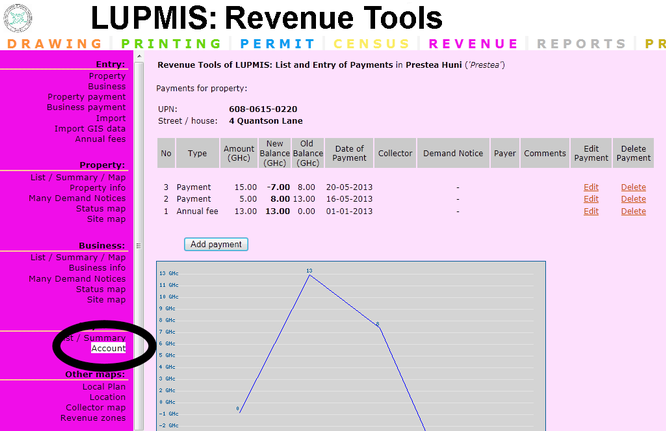Open the PRINTING tab
This screenshot has width=666, height=431.
[171, 44]
